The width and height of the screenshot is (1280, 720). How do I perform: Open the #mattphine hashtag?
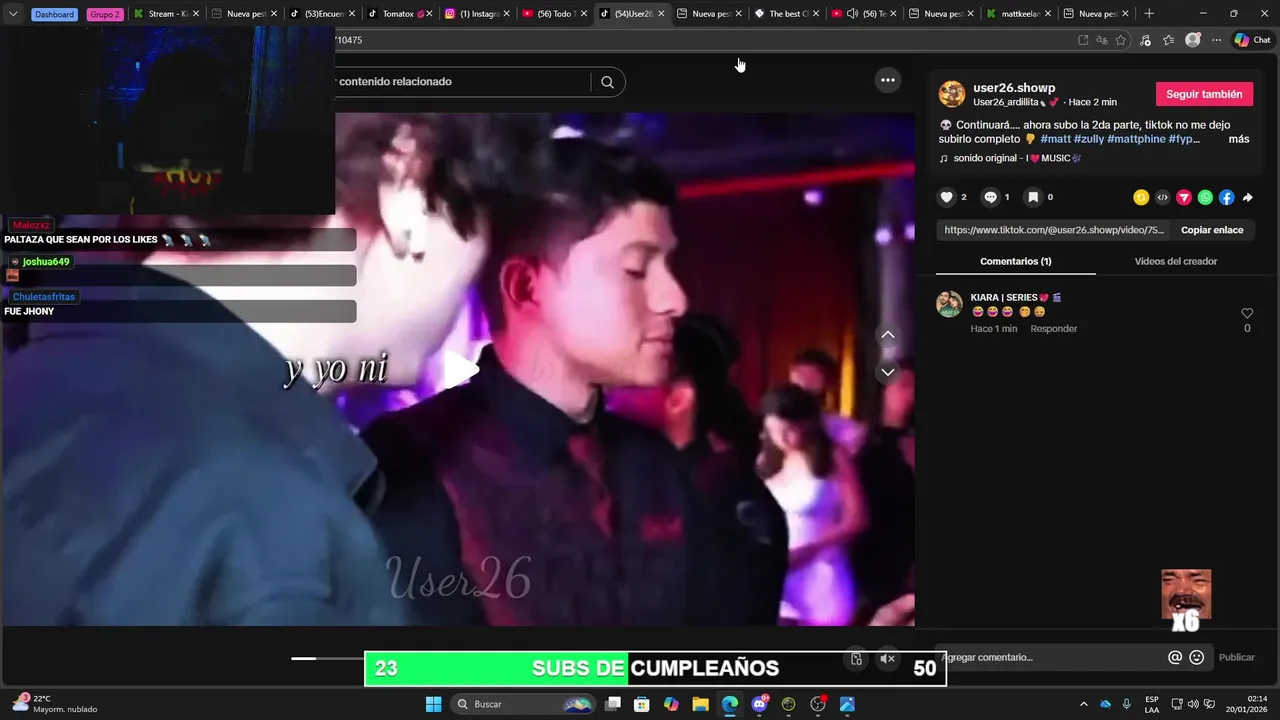tap(1136, 139)
